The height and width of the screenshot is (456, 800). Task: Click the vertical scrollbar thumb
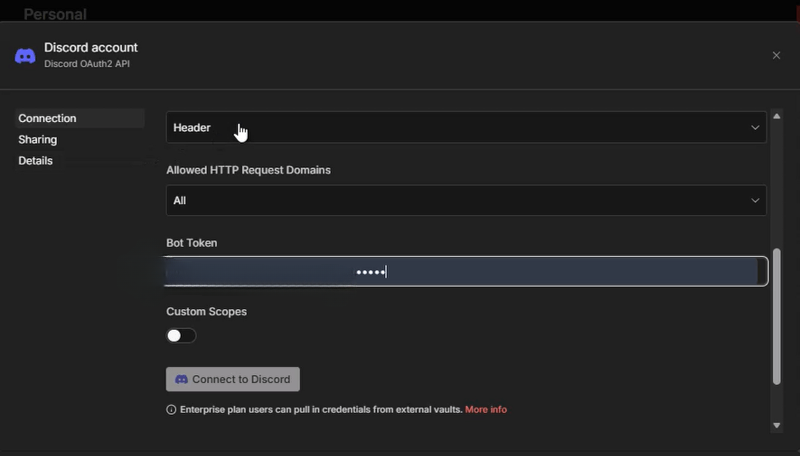[777, 316]
